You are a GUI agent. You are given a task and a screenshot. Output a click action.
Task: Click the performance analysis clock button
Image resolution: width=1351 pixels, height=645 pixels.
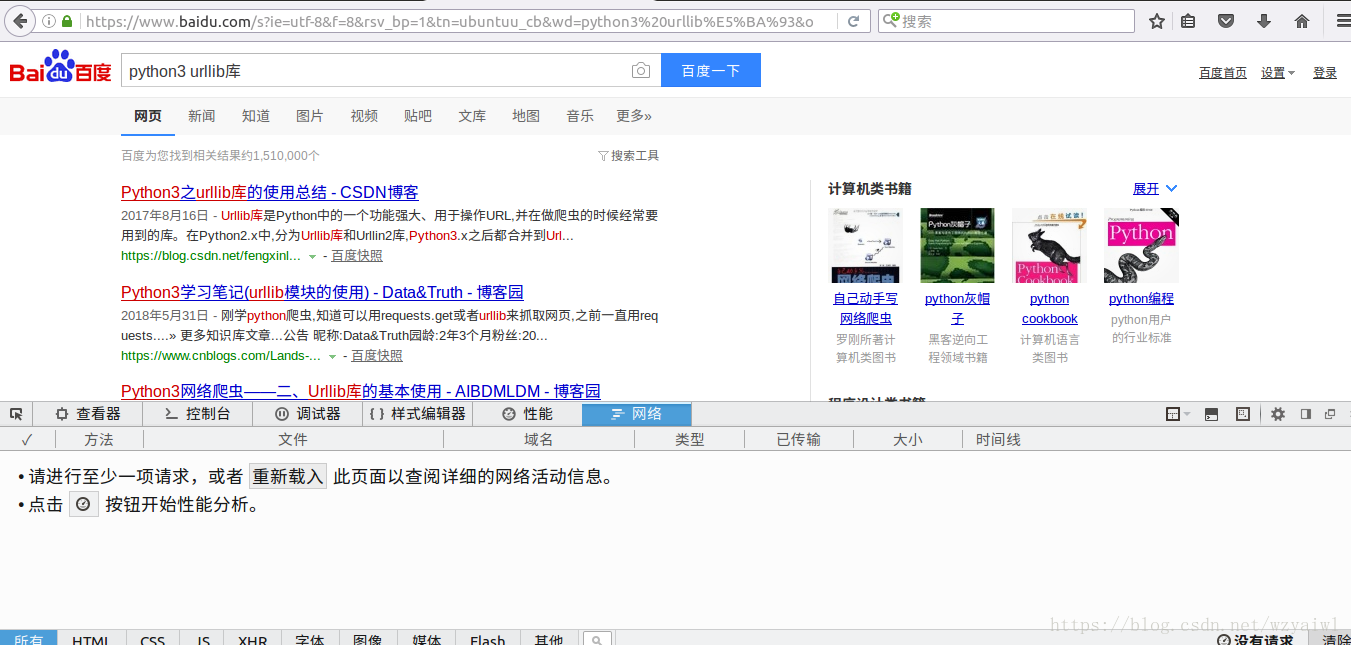(x=84, y=505)
